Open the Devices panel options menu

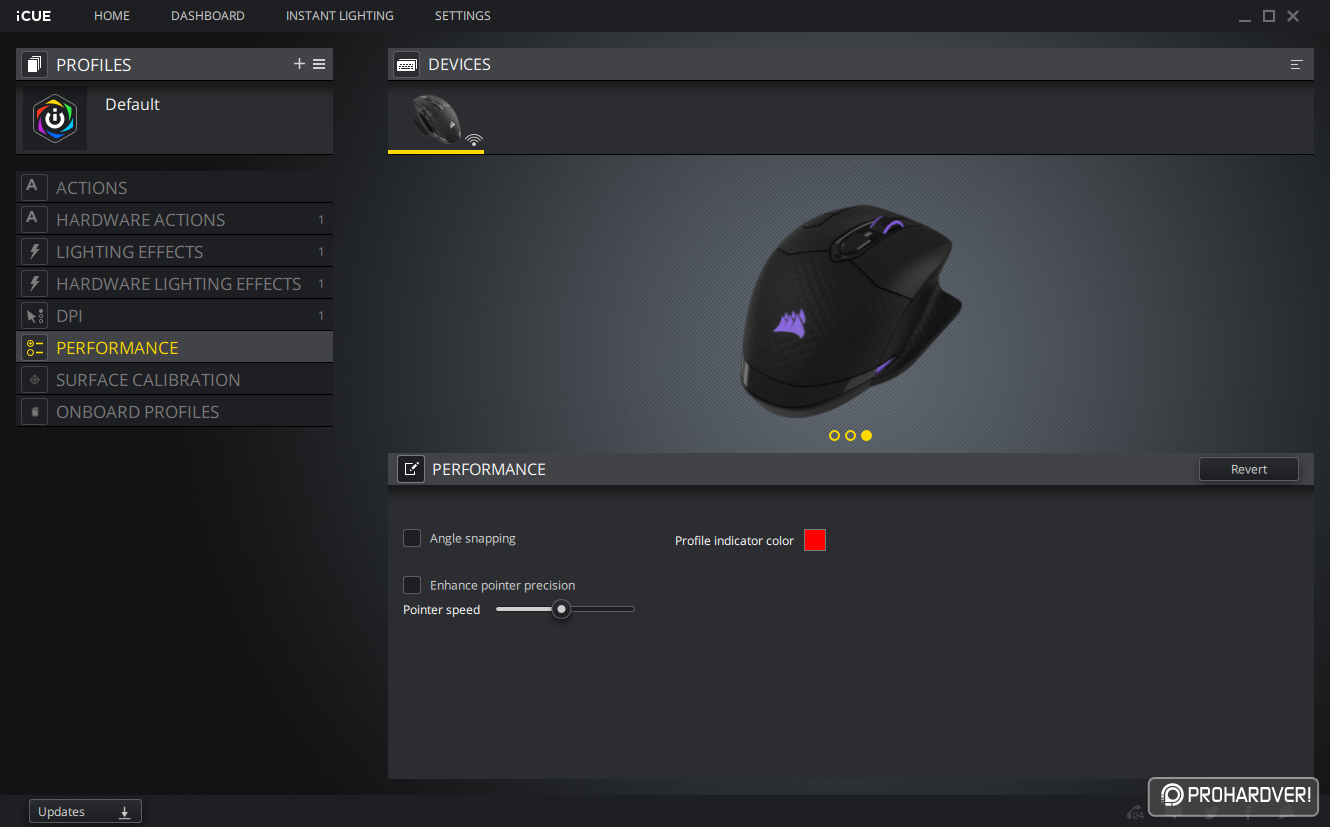(x=1297, y=64)
